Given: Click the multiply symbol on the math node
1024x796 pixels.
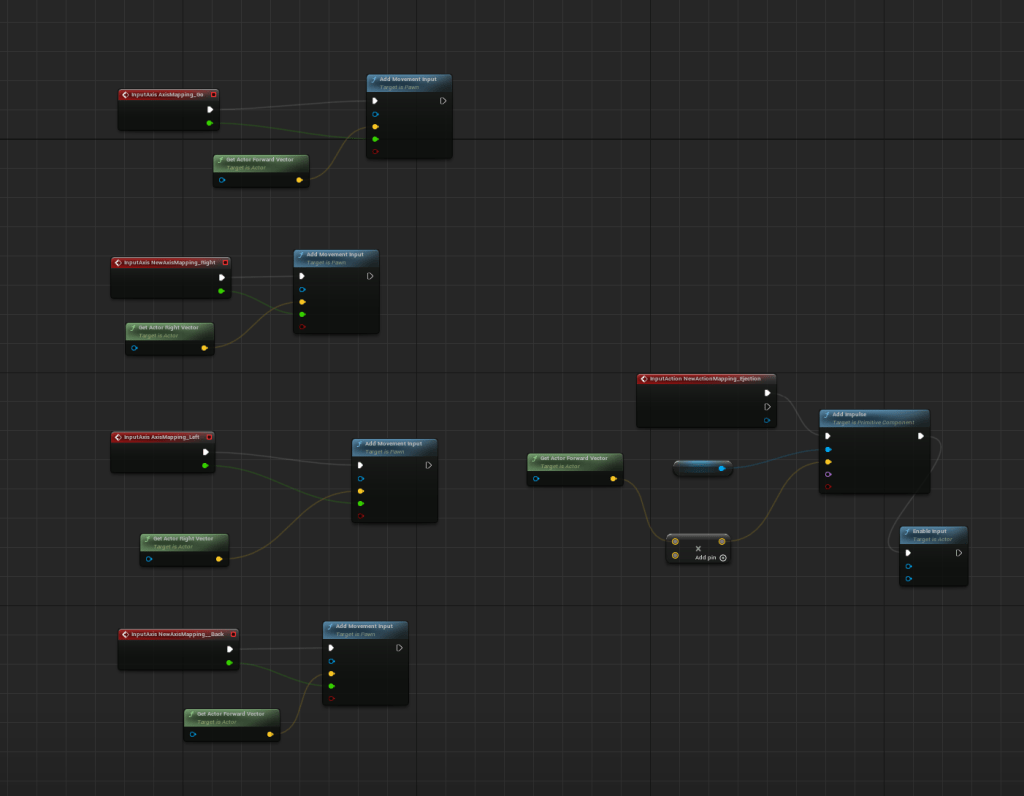Looking at the screenshot, I should click(698, 547).
